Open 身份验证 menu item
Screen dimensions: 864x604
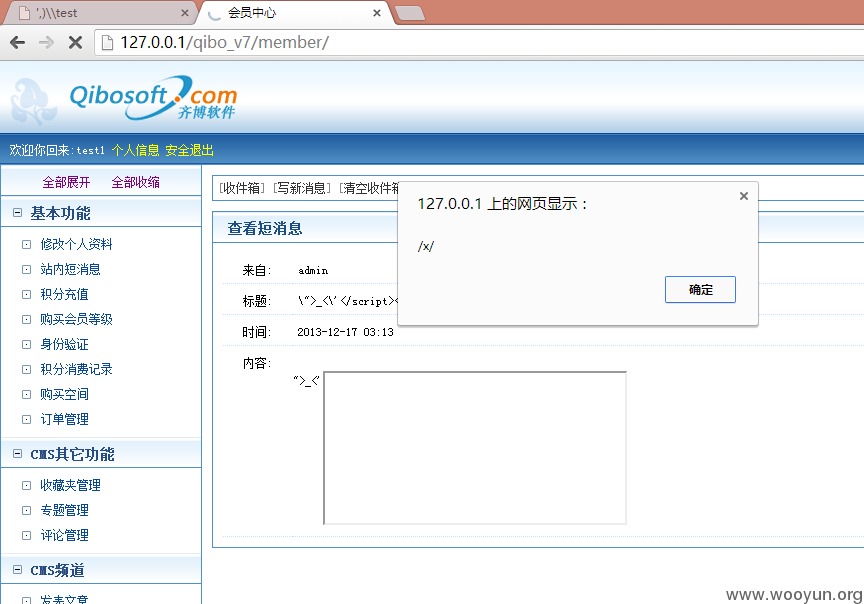pyautogui.click(x=64, y=344)
